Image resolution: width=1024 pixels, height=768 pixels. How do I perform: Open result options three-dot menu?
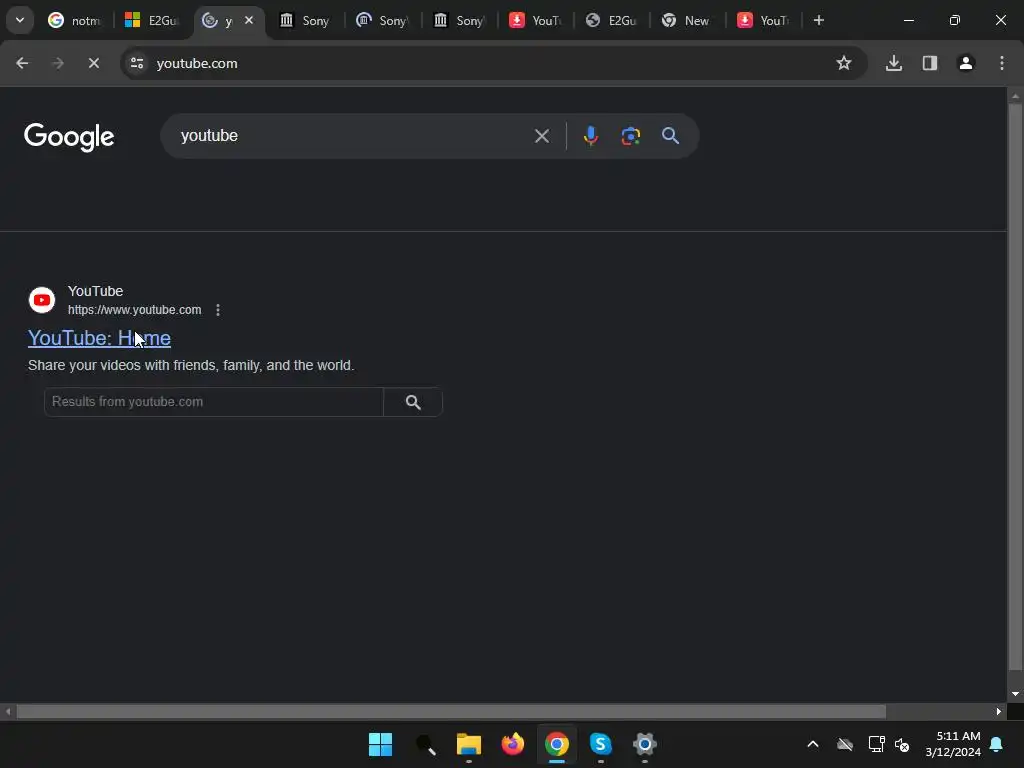click(218, 310)
